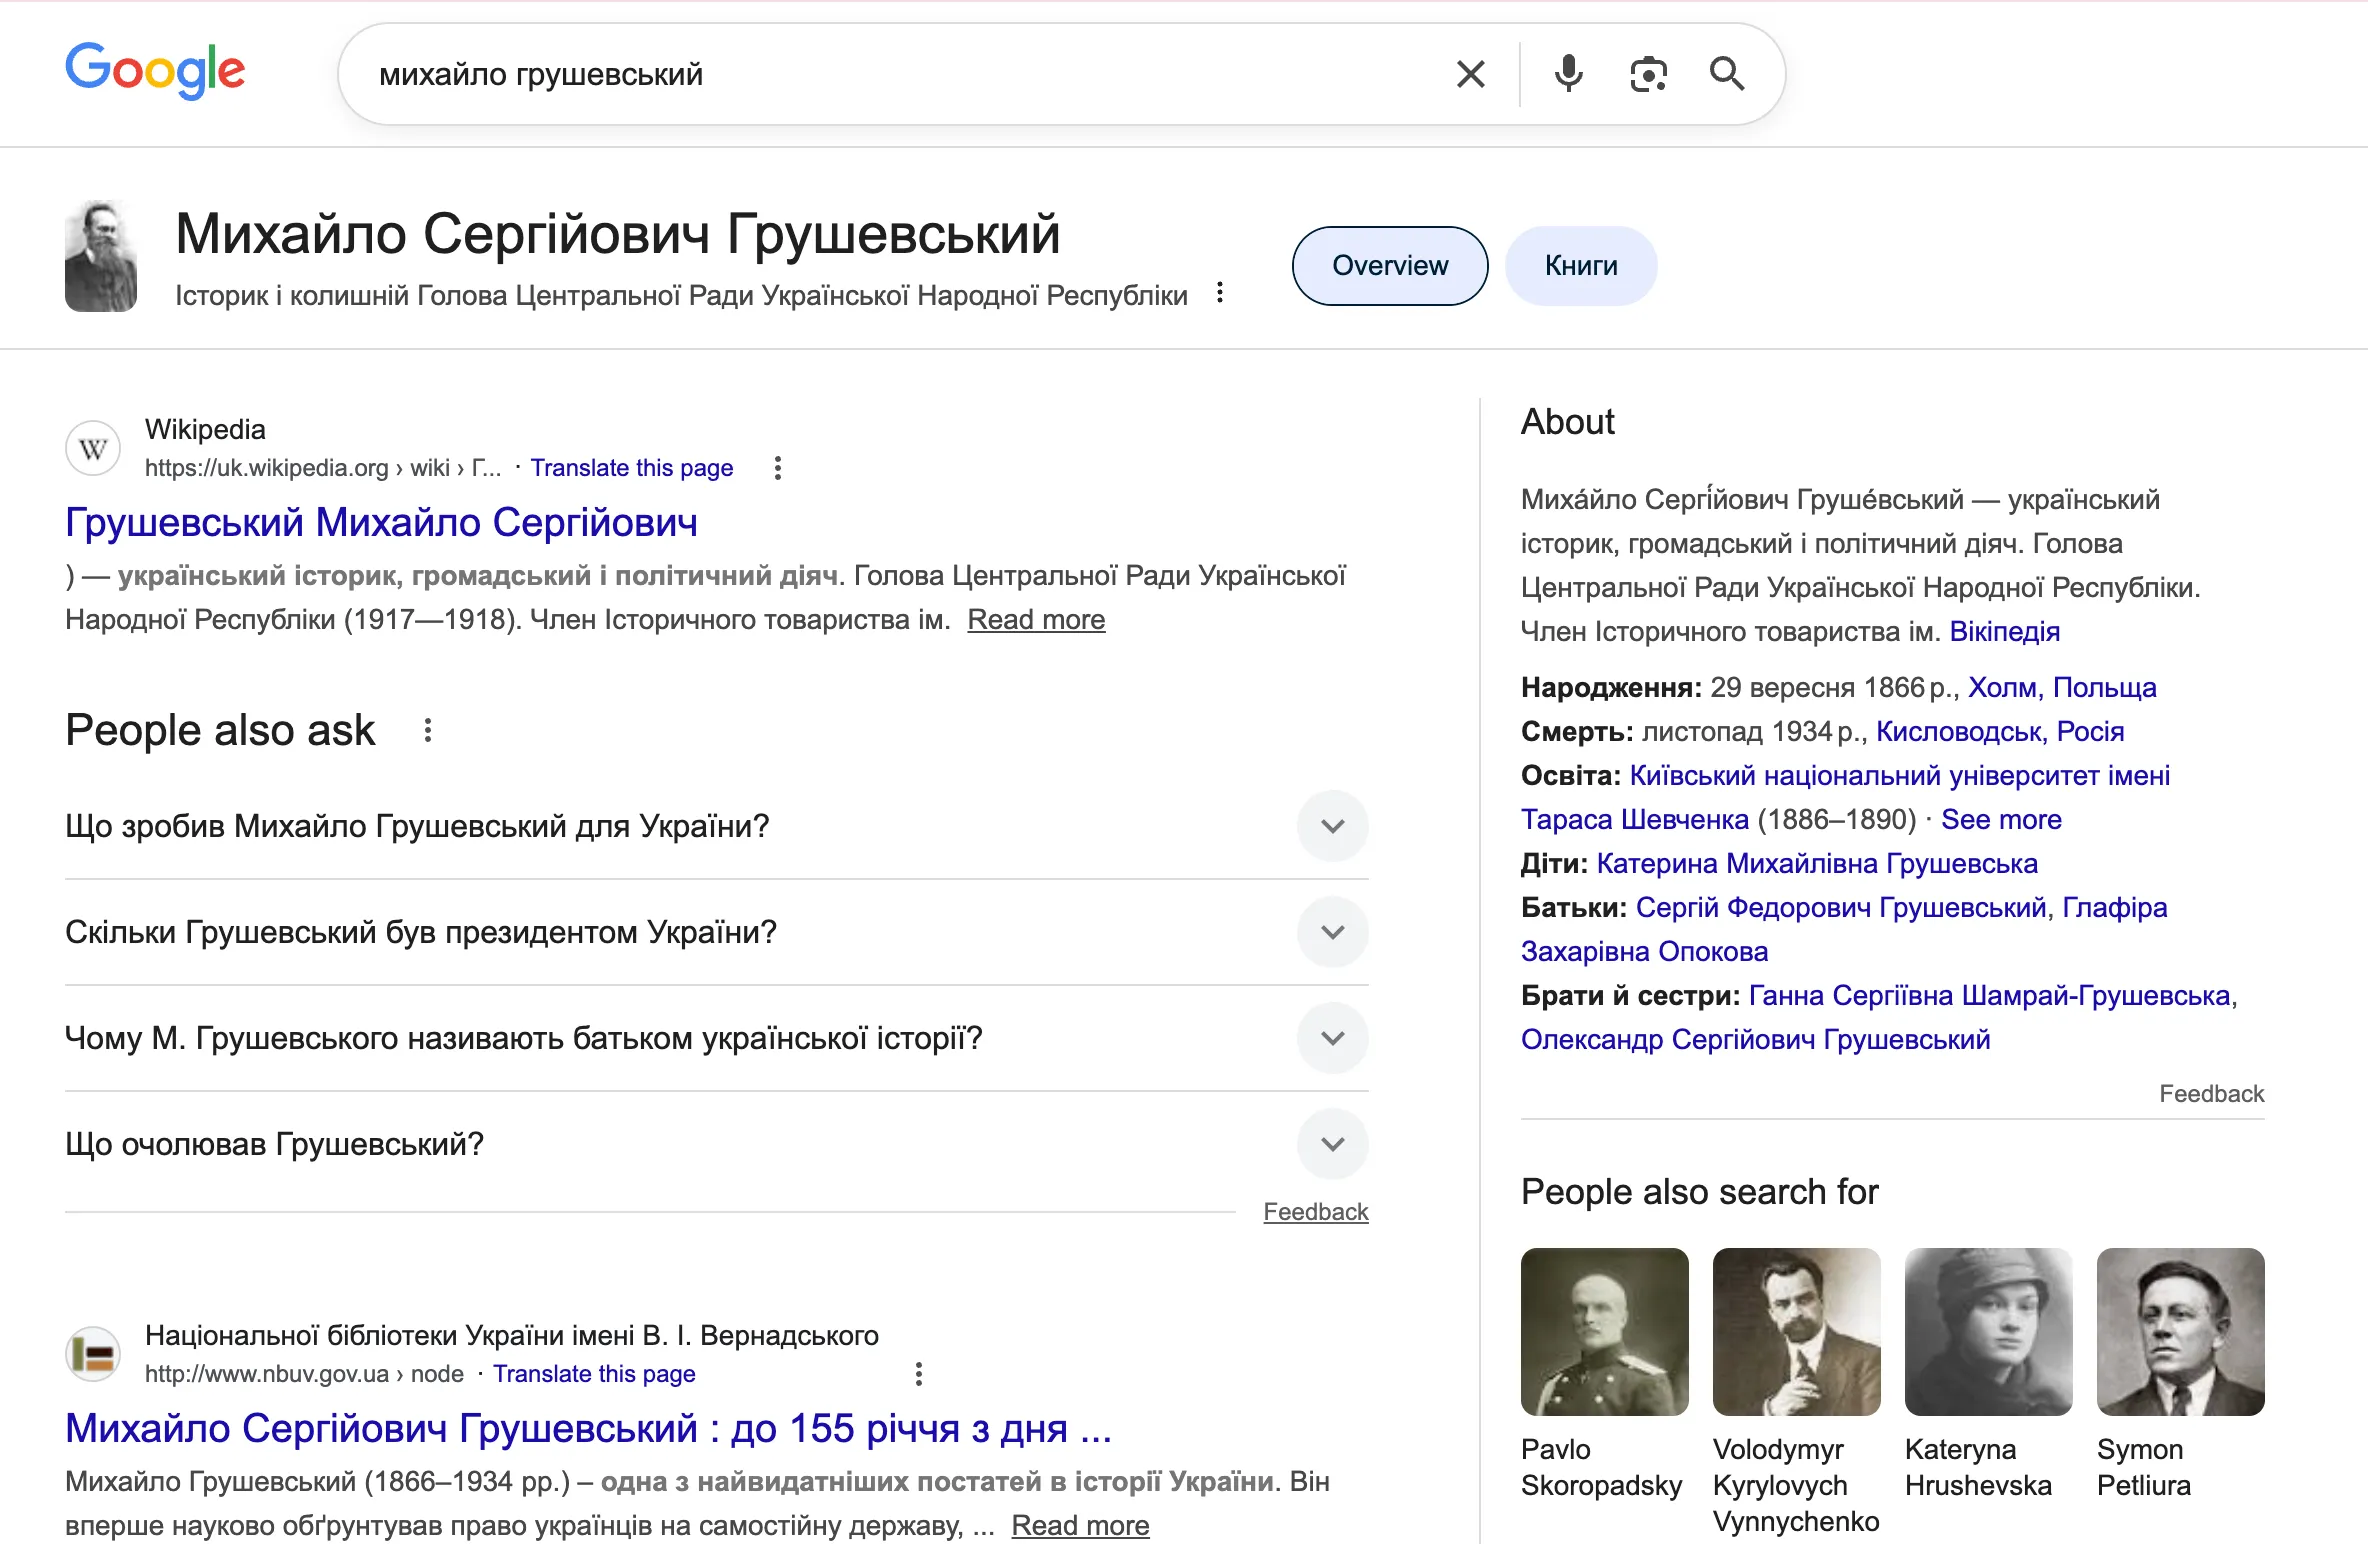Start voice search with the microphone icon
The height and width of the screenshot is (1544, 2368).
(1568, 73)
